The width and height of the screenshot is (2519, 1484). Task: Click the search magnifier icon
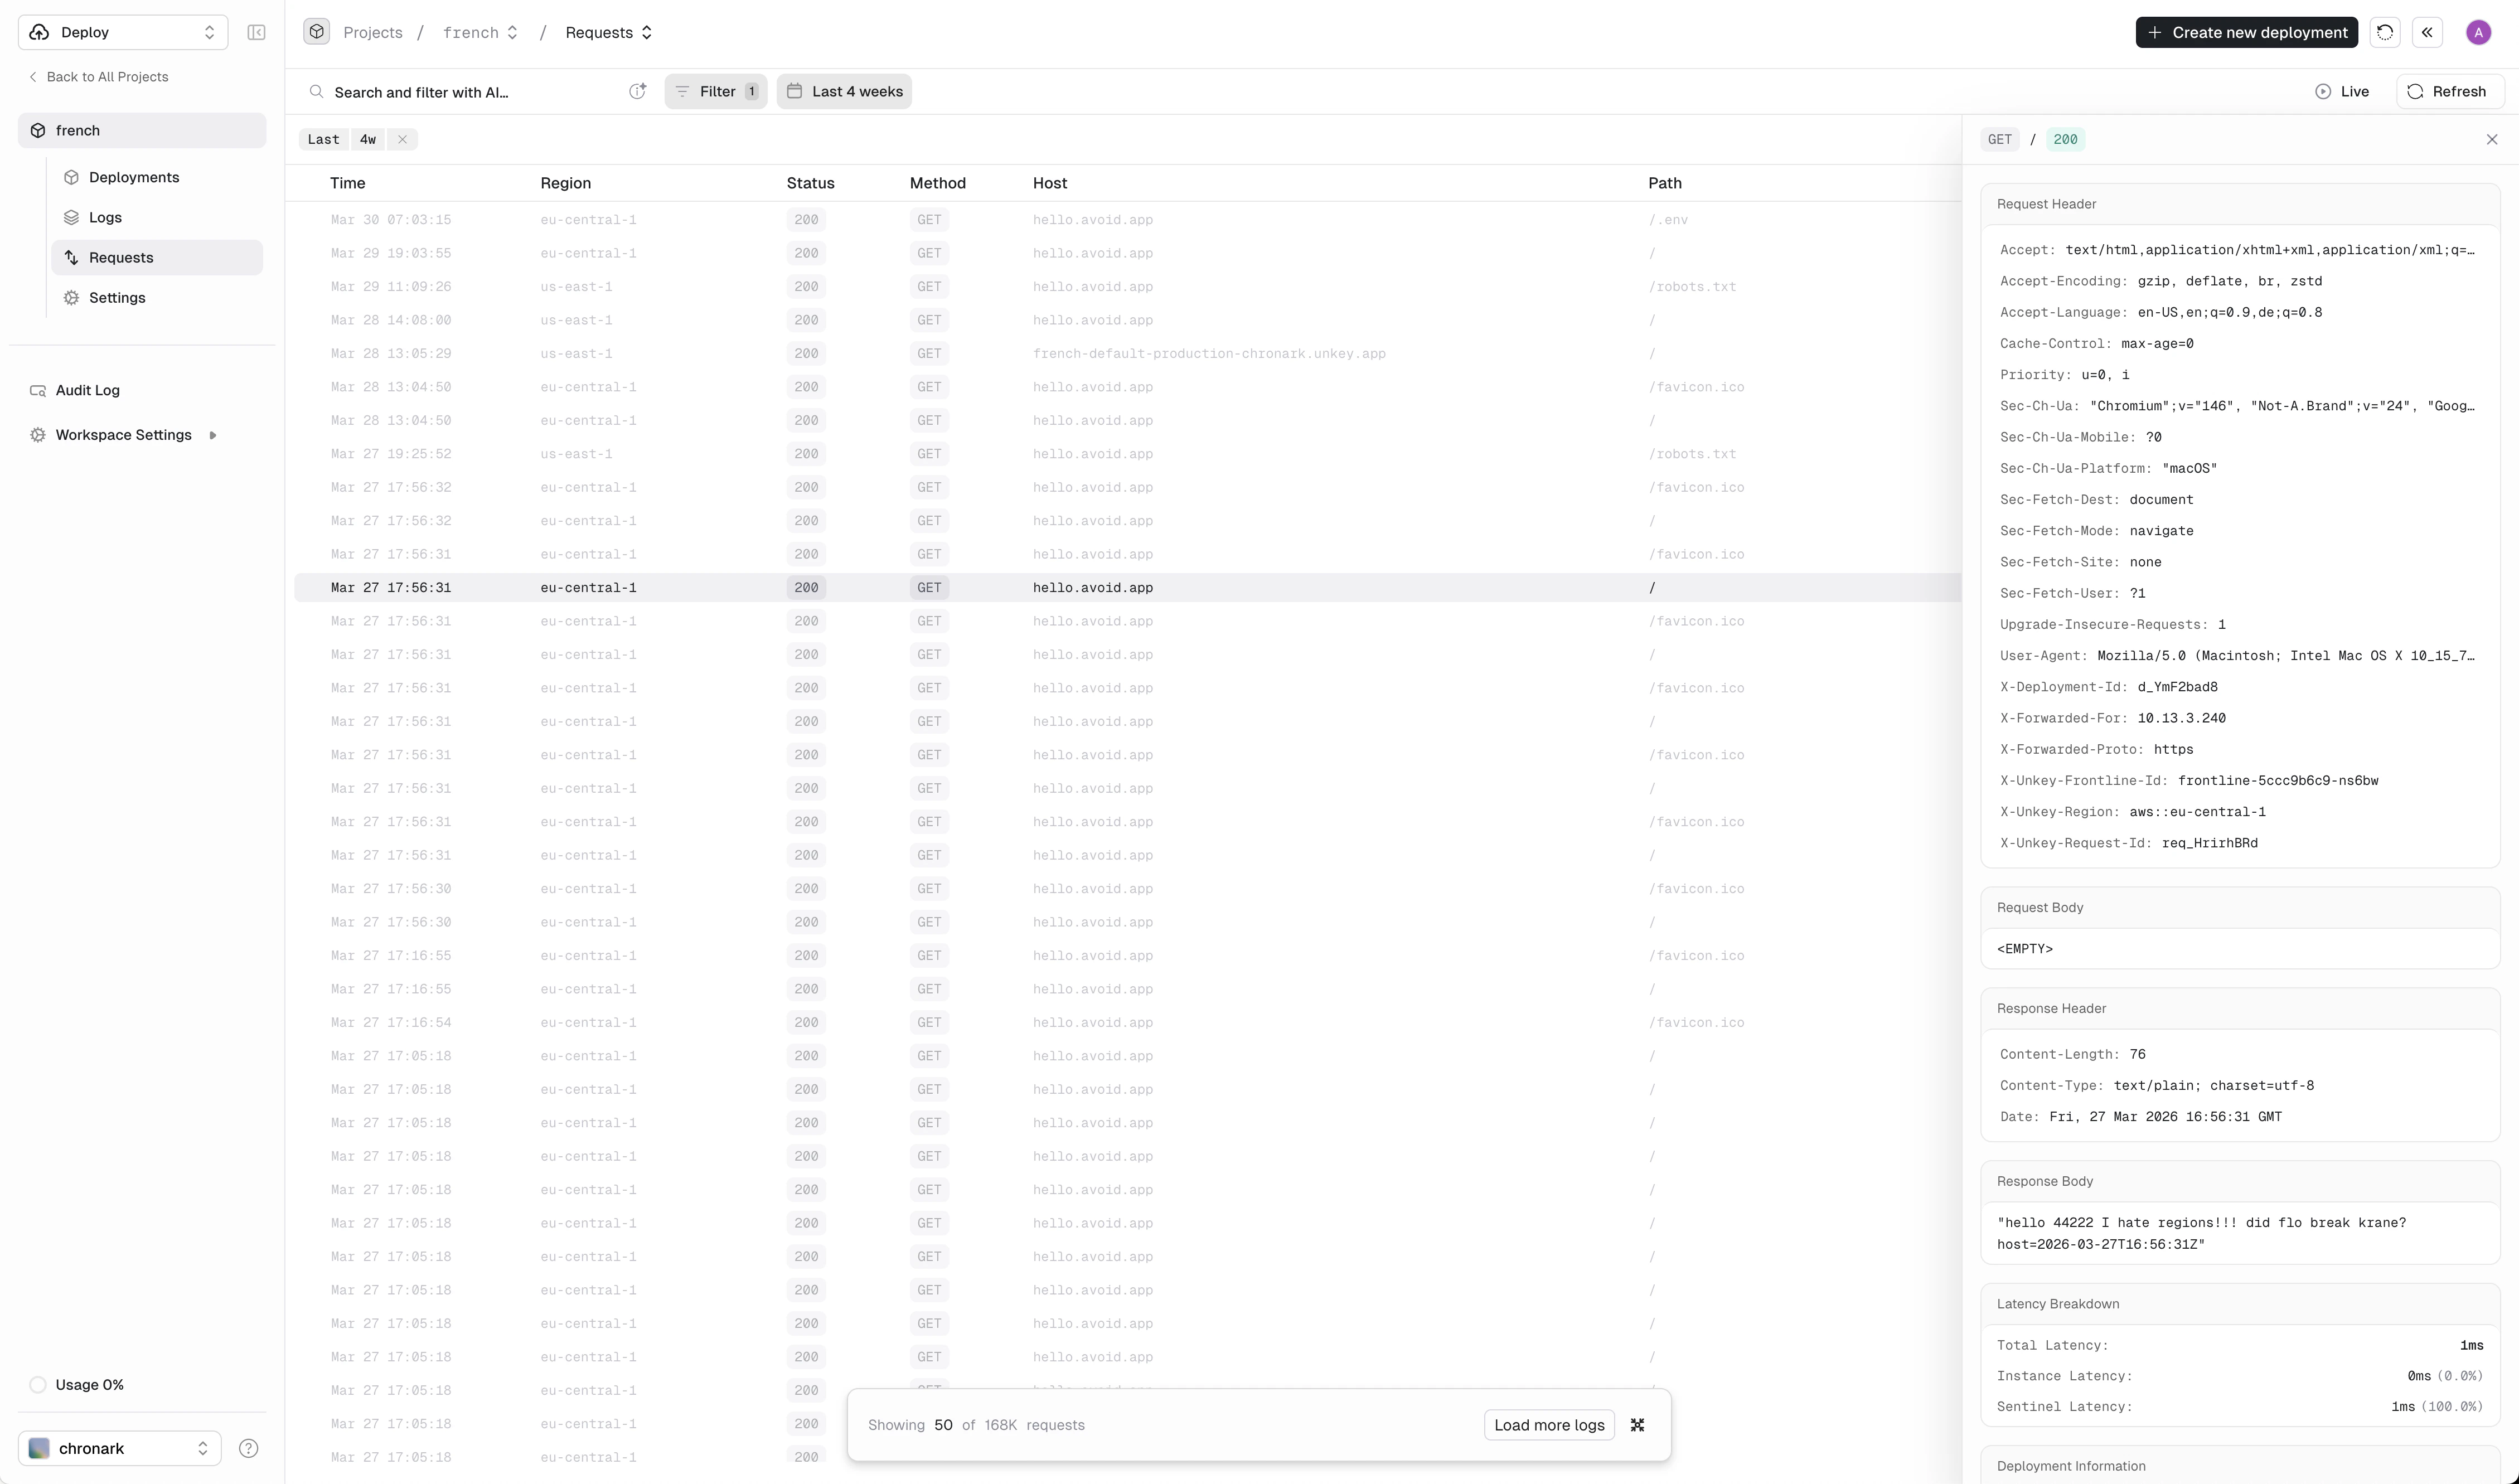pyautogui.click(x=316, y=91)
